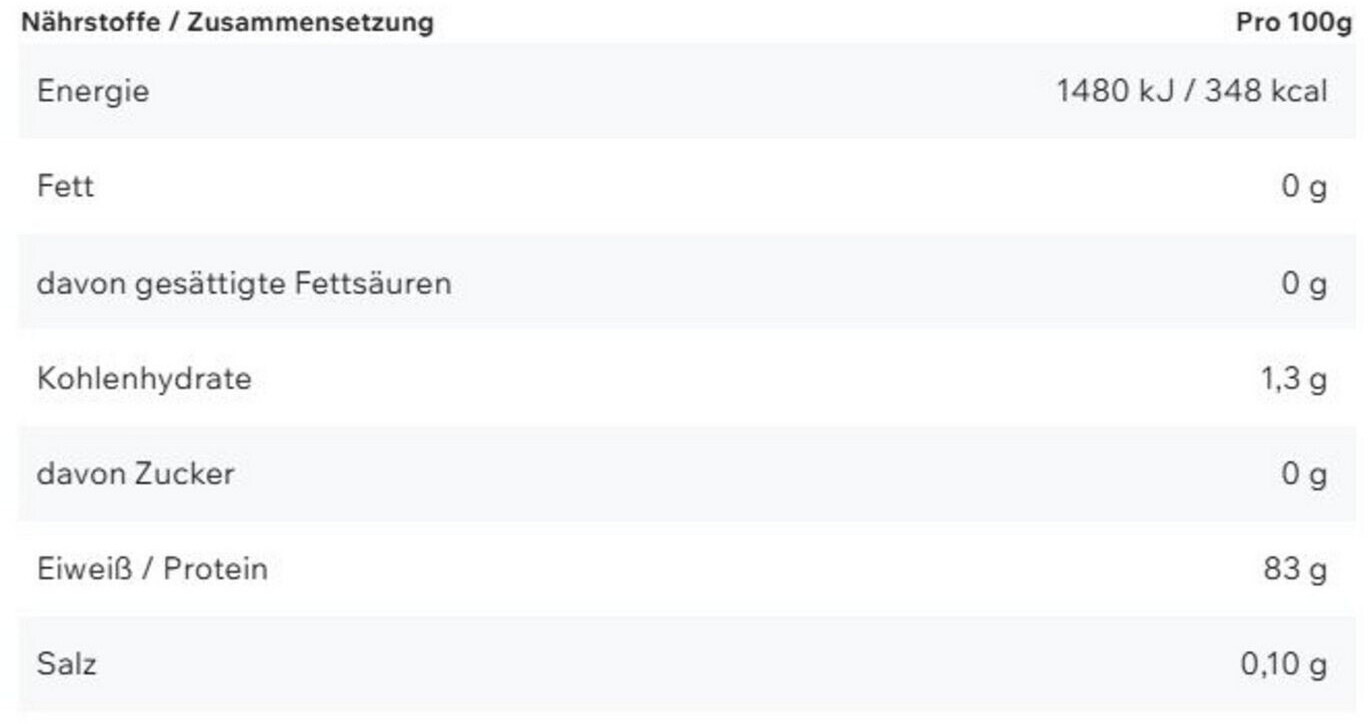The width and height of the screenshot is (1368, 724).
Task: Click the Pro 100g column header
Action: point(1293,22)
